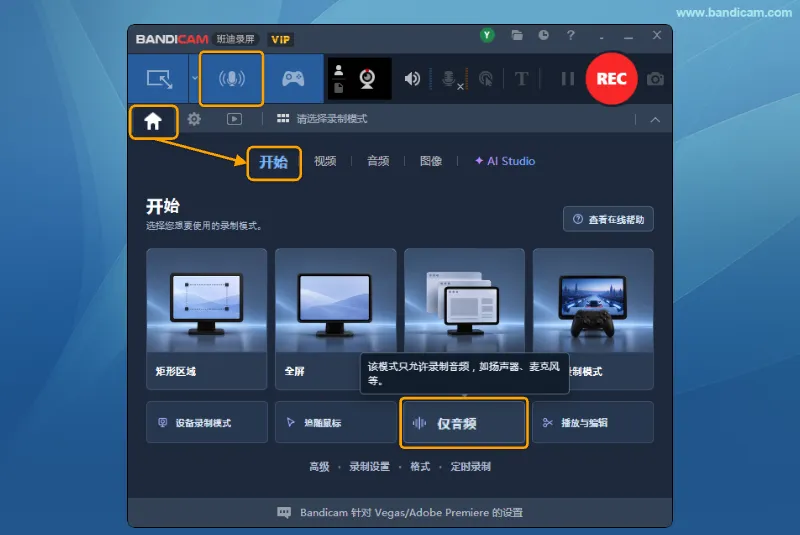The width and height of the screenshot is (800, 535).
Task: Toggle the speaker sound icon
Action: coord(412,79)
